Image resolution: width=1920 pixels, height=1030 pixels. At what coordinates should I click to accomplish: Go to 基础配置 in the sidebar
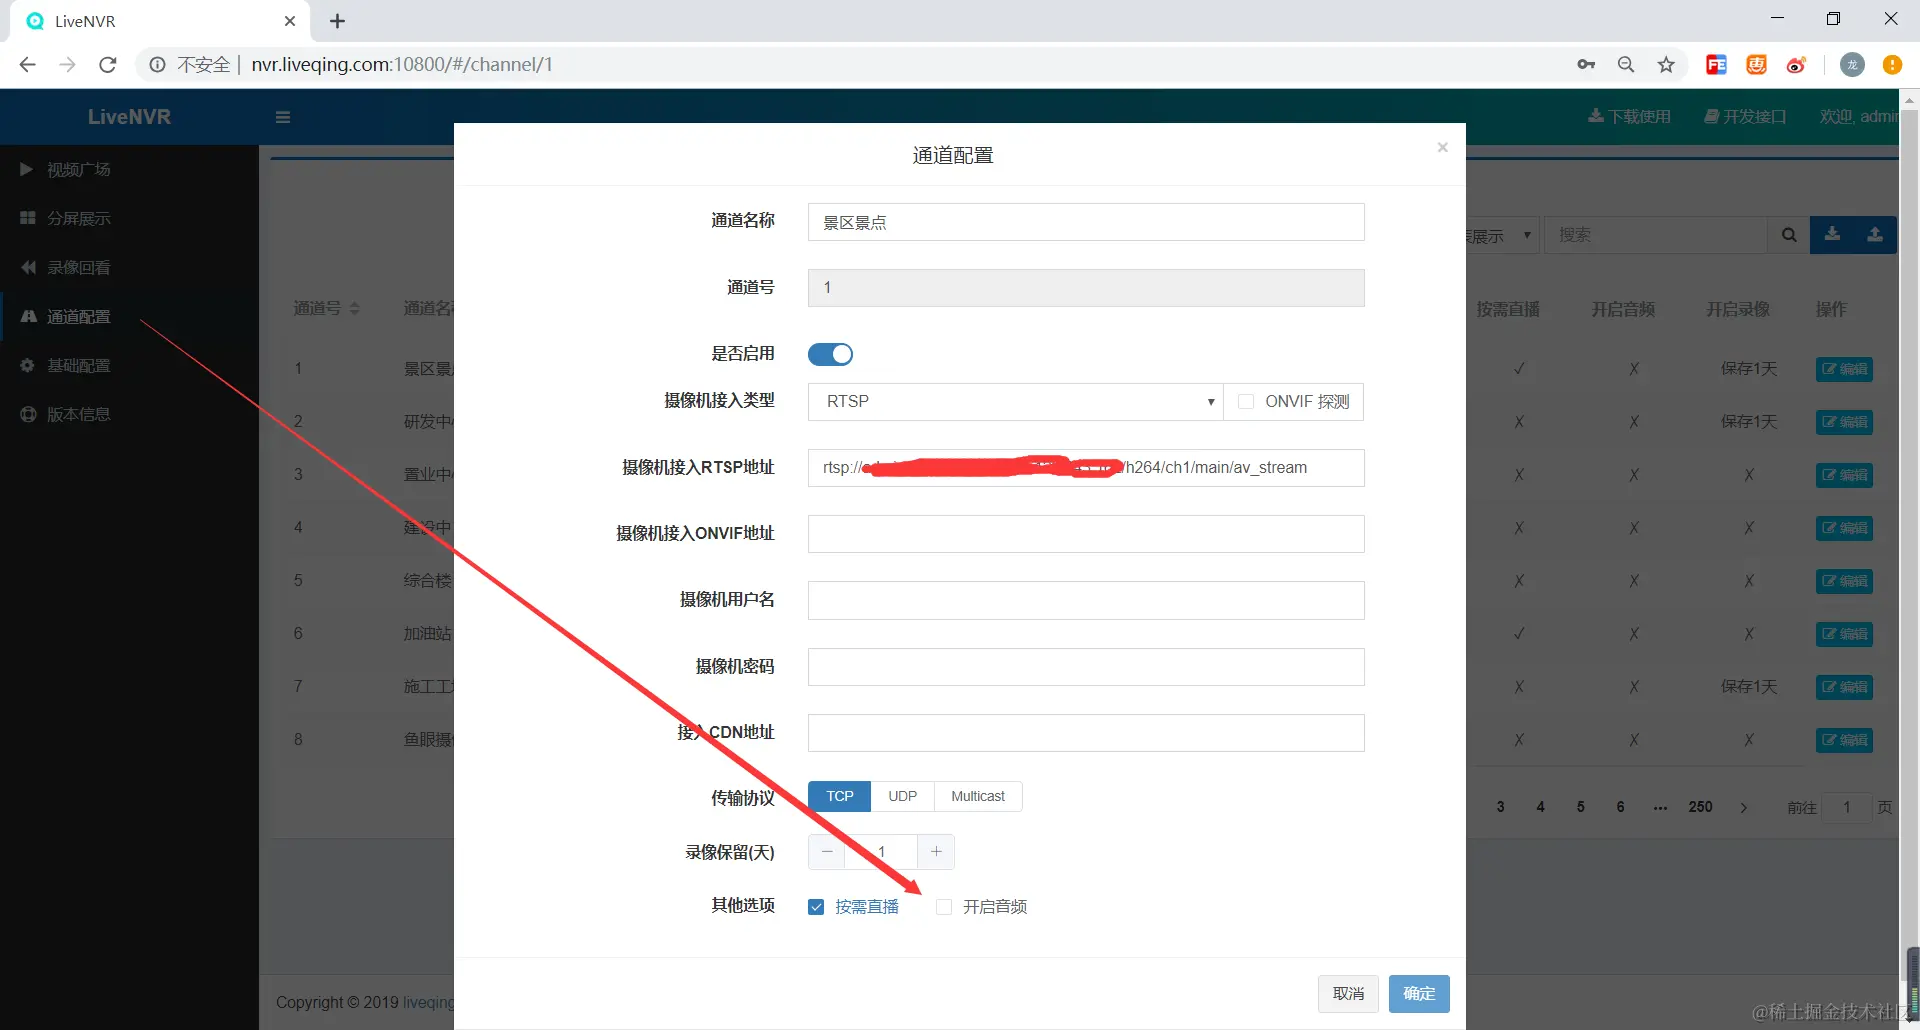[78, 365]
